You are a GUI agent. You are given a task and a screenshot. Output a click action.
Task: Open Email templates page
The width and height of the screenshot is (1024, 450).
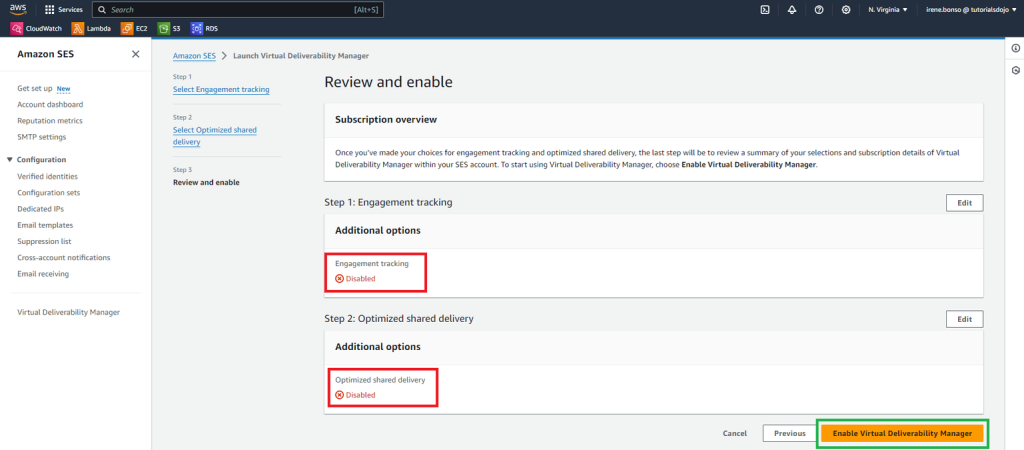[x=45, y=225]
